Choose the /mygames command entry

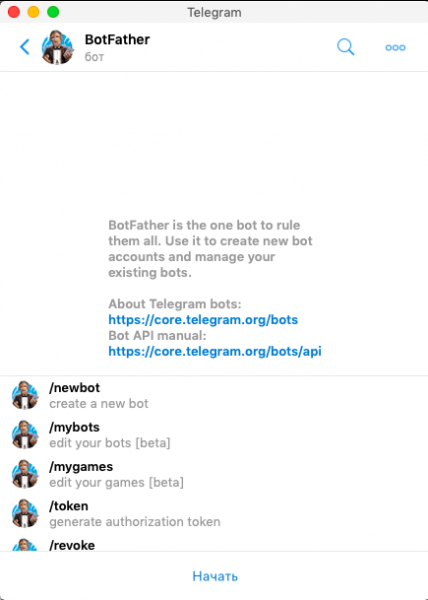click(214, 474)
